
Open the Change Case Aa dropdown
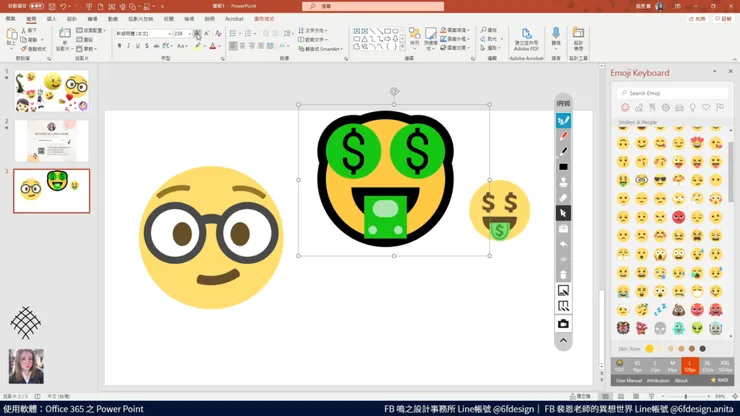coord(182,46)
